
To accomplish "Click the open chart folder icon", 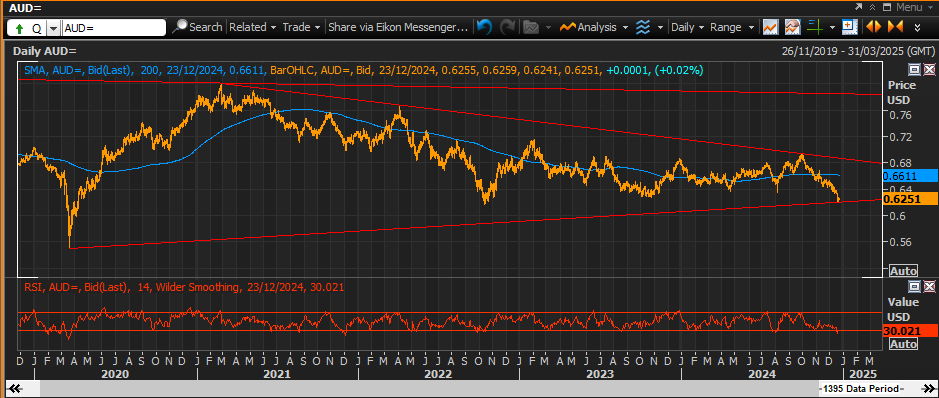I will [531, 27].
